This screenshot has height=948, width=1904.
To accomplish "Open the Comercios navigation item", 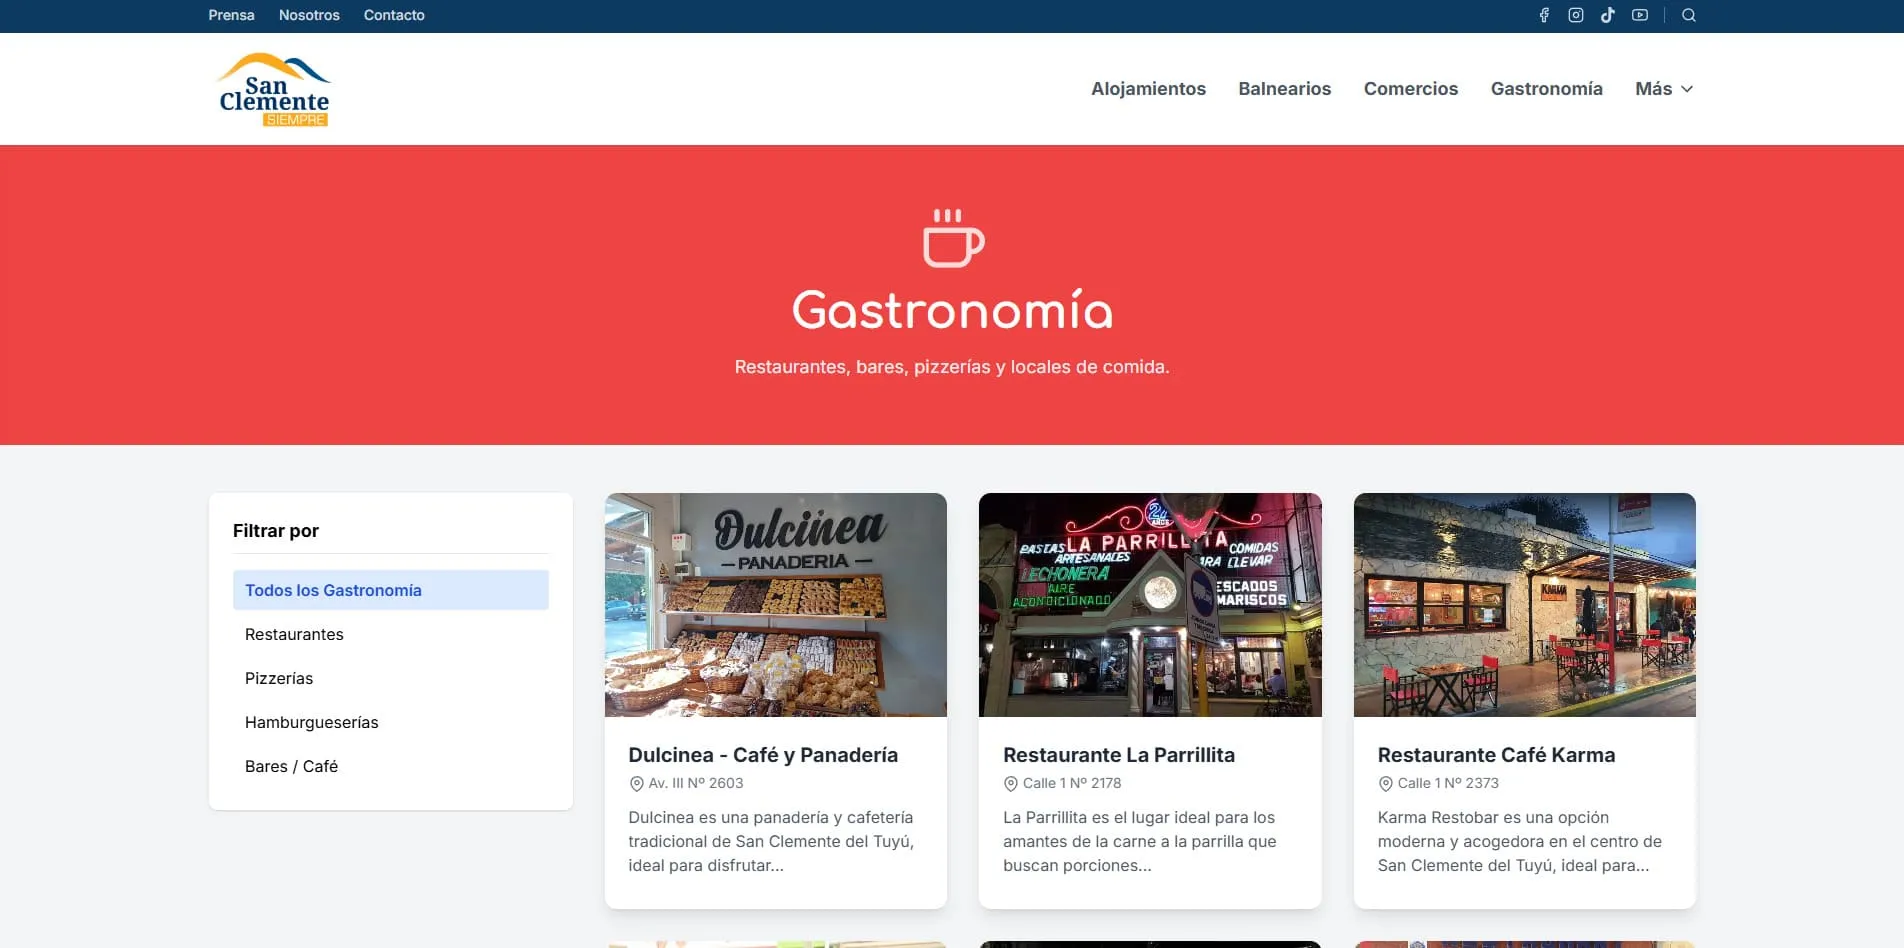I will coord(1410,89).
